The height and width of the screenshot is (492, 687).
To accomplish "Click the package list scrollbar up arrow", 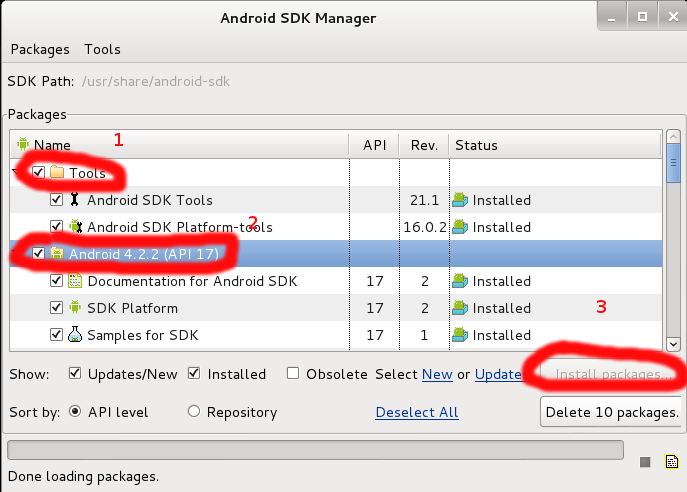I will pos(673,137).
